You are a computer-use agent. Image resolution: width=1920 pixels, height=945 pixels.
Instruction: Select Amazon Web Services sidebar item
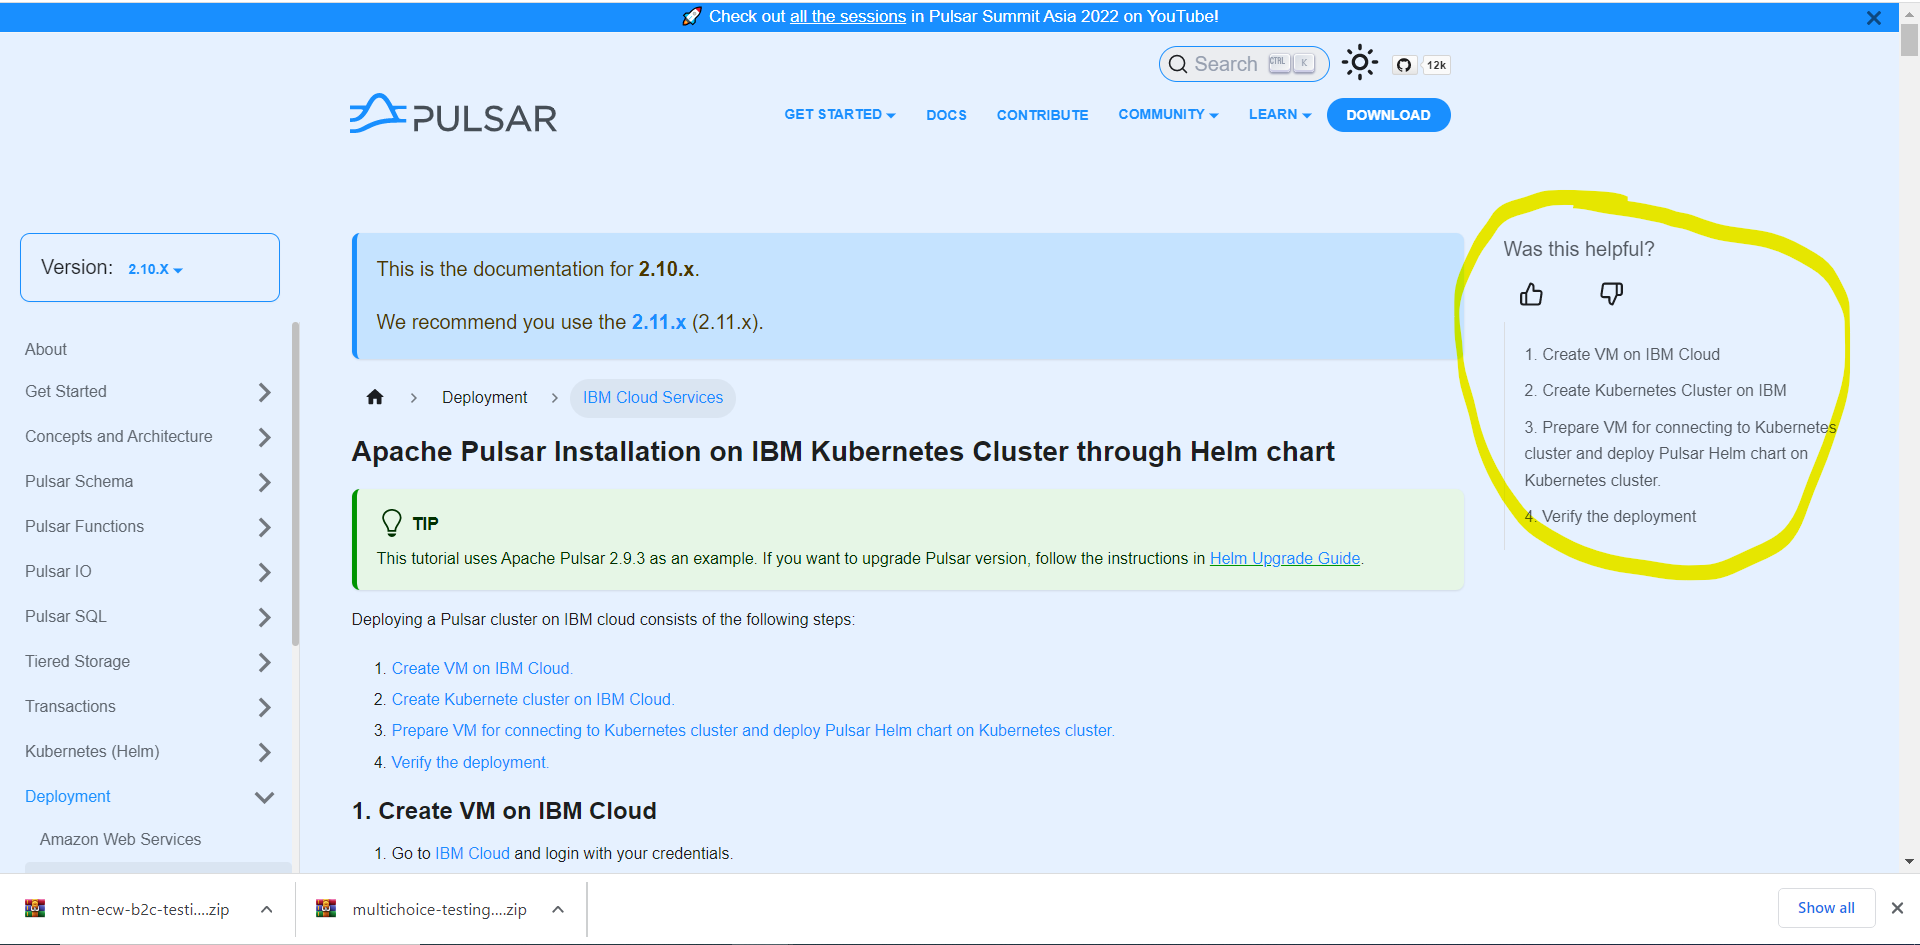(x=120, y=839)
